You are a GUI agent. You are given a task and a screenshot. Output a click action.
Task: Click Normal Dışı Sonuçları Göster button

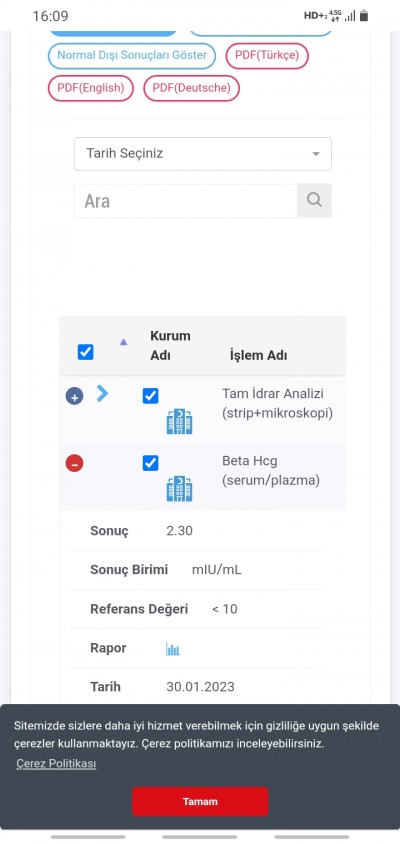132,55
